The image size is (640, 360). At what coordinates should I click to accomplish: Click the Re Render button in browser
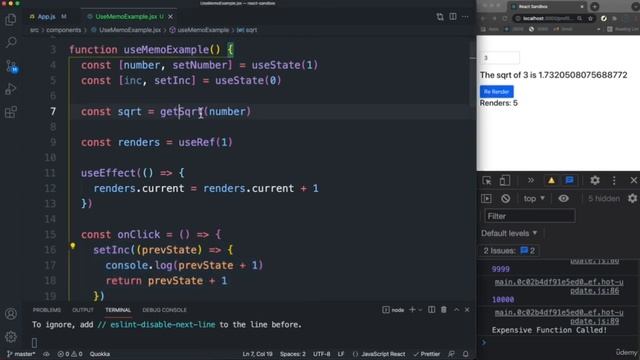point(496,91)
